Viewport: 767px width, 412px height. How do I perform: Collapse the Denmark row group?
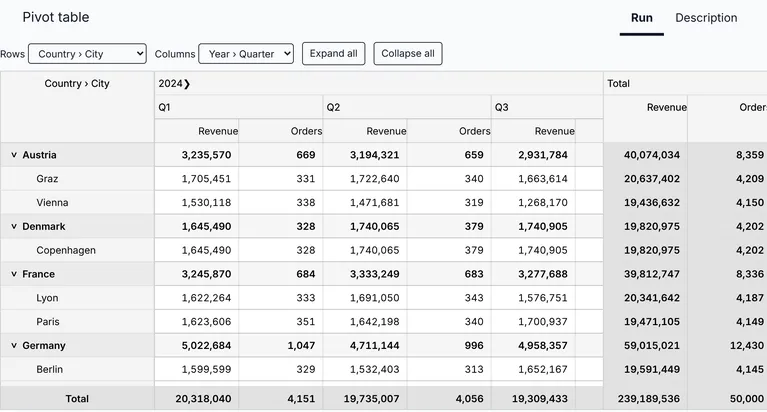(x=14, y=226)
